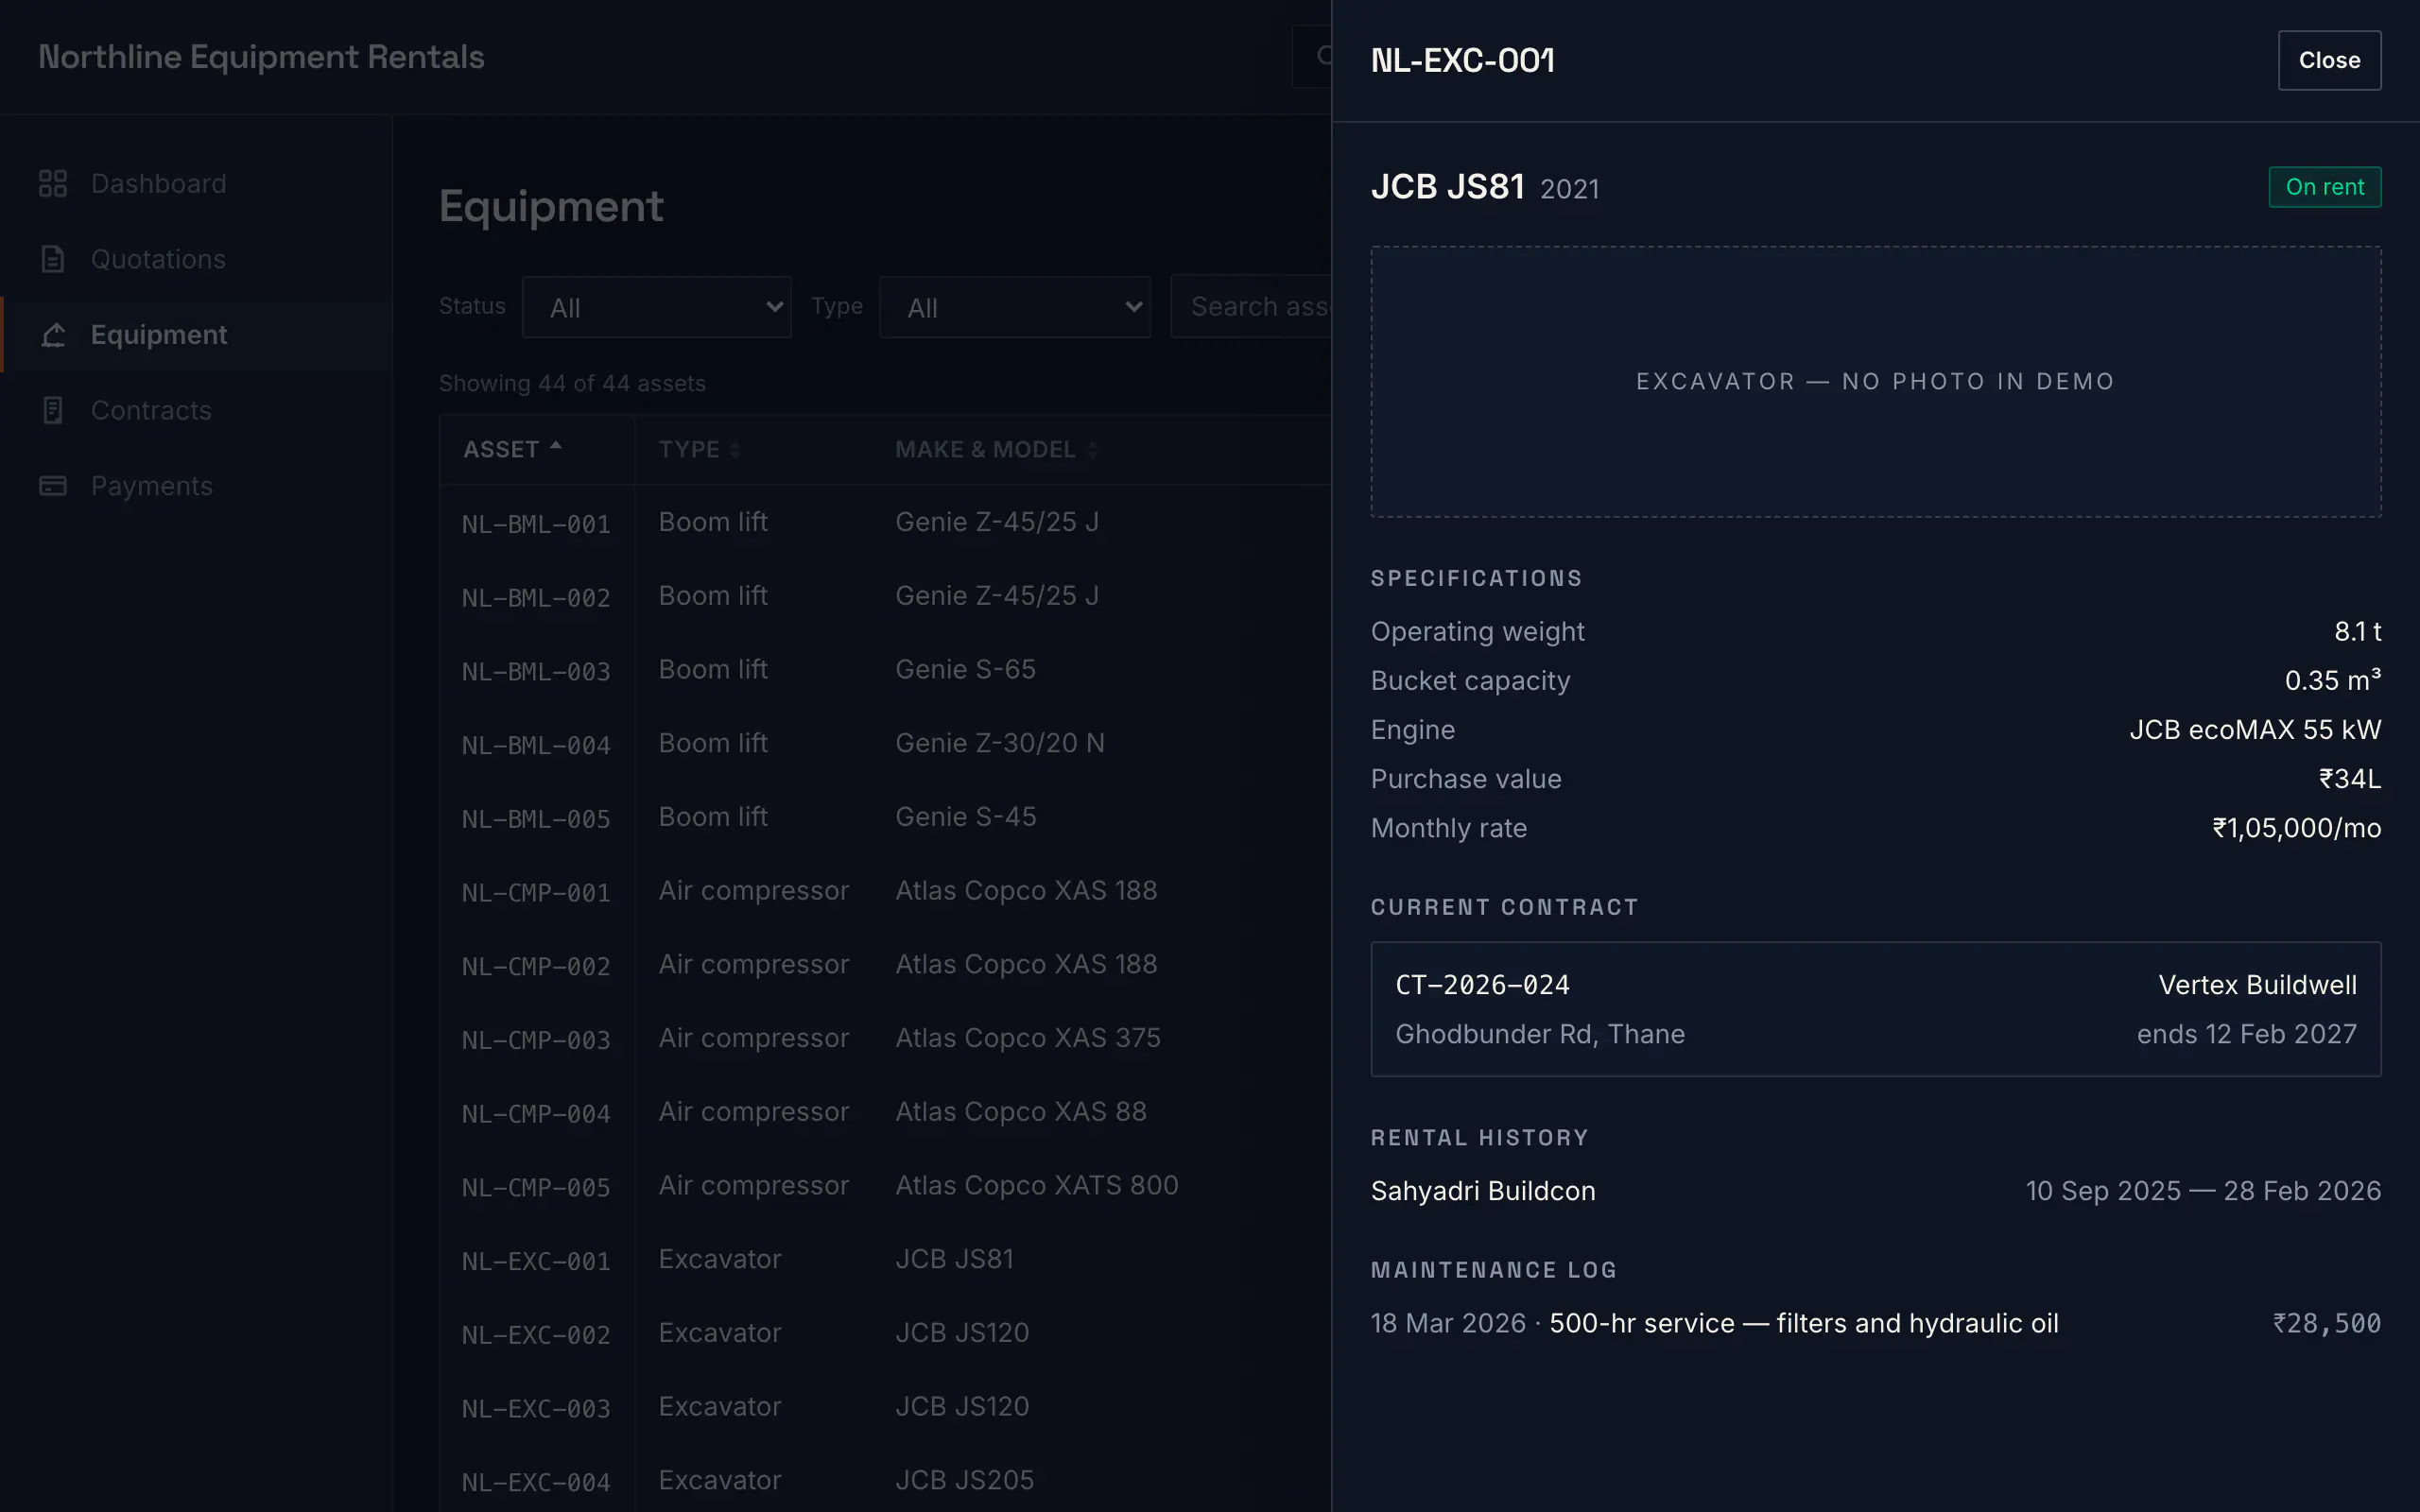Click the Vertex Buildwell customer name
The height and width of the screenshot is (1512, 2420).
[2257, 985]
